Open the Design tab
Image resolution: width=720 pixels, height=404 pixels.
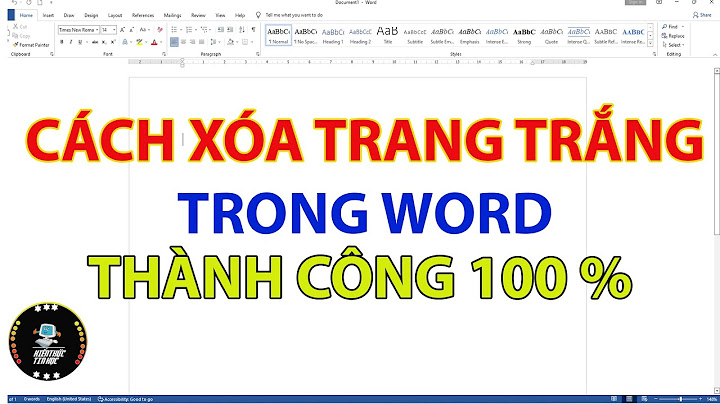[91, 15]
